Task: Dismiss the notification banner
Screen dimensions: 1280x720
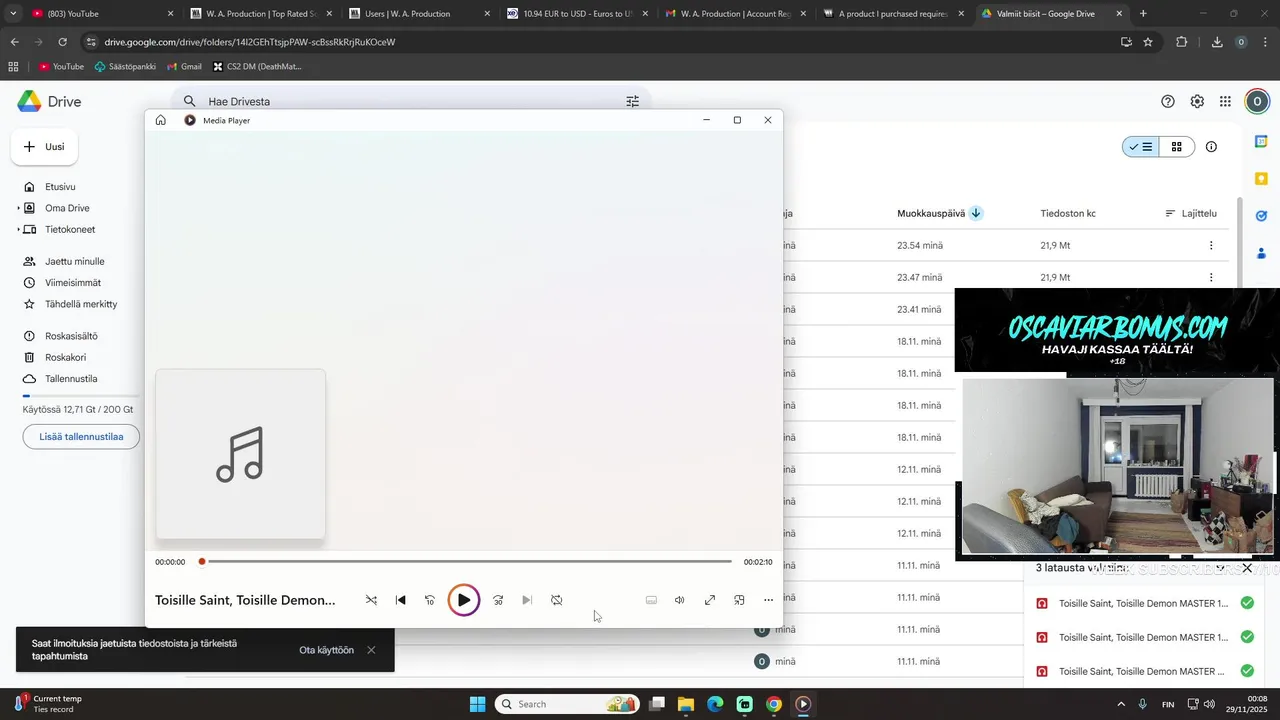Action: point(371,650)
